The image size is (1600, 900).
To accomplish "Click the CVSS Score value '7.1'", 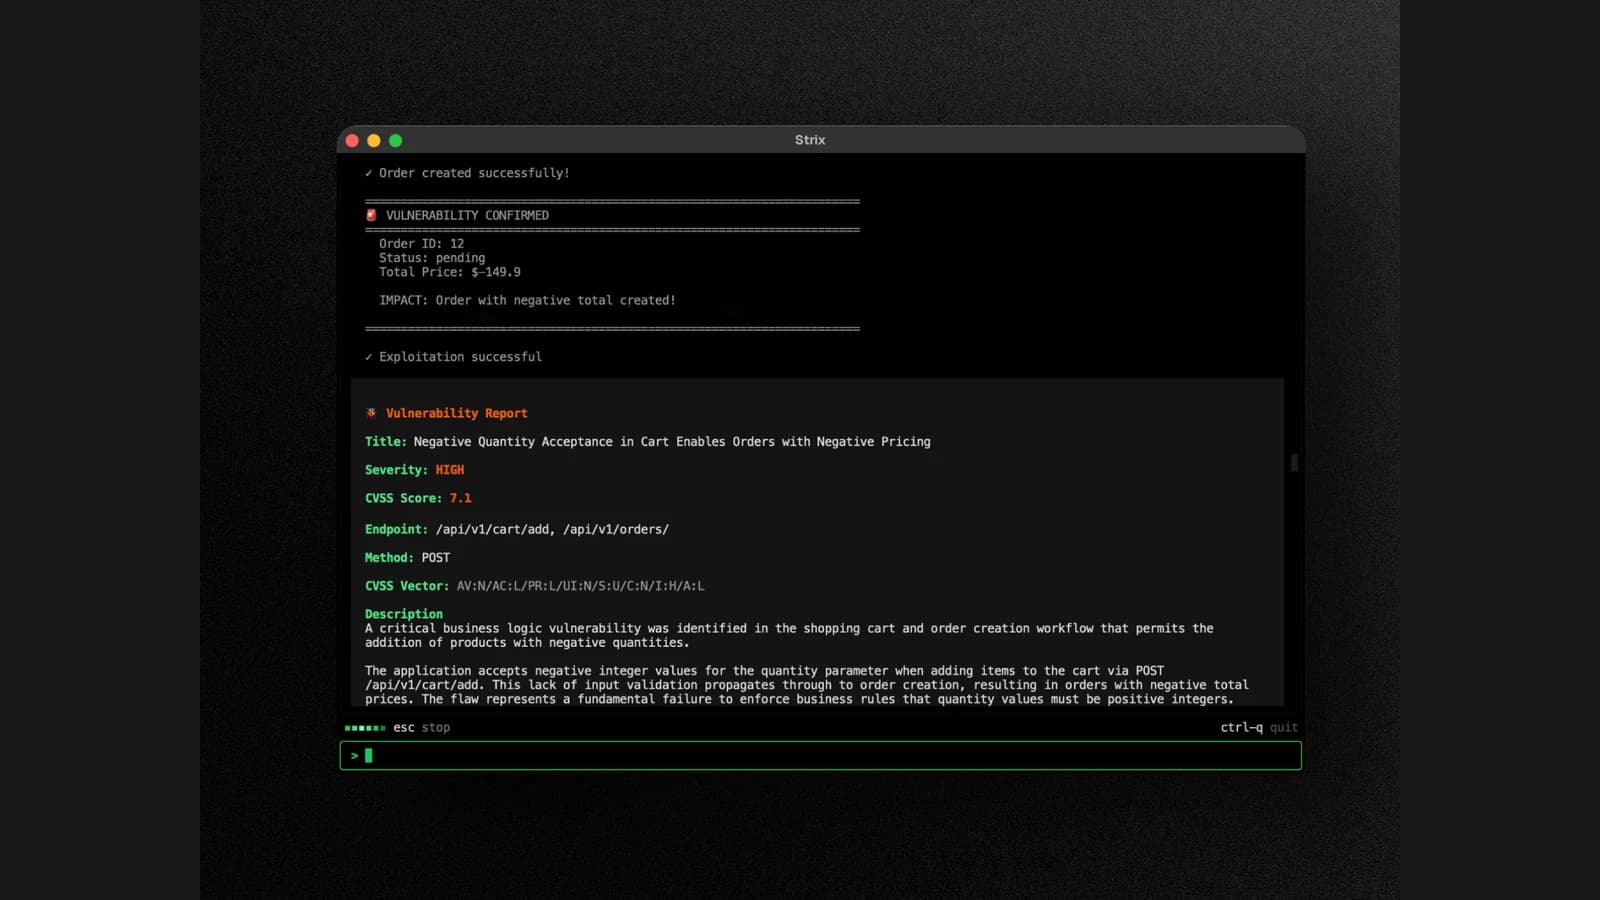I will coord(460,498).
